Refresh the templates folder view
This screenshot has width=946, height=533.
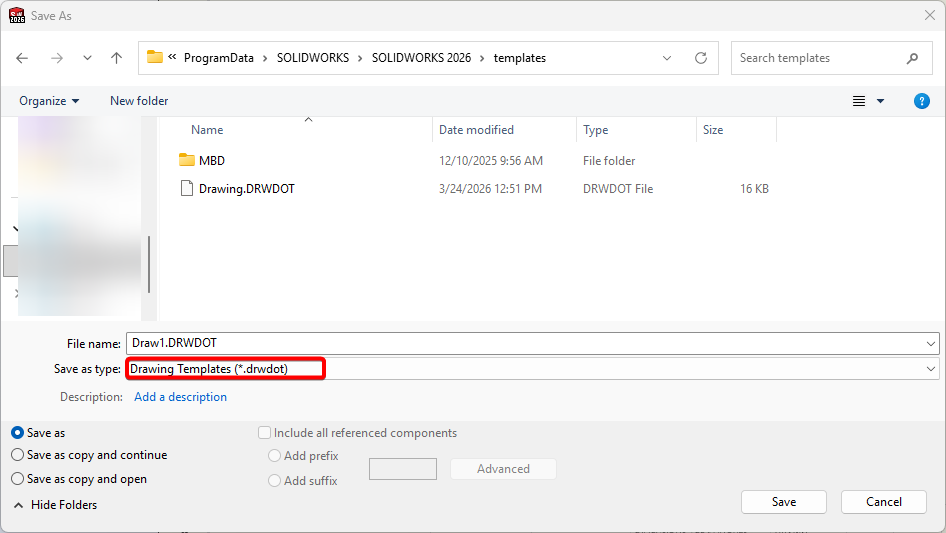pos(700,58)
